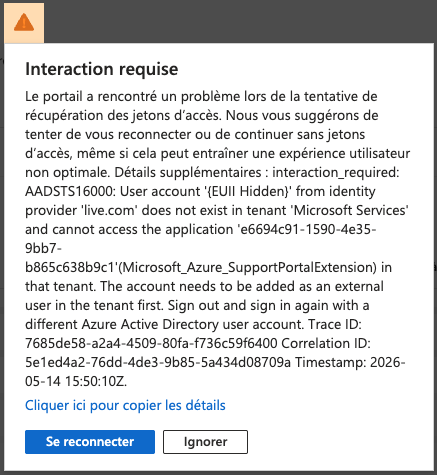
Task: Click the dark header bar beside the warning icon
Action: pyautogui.click(x=240, y=21)
